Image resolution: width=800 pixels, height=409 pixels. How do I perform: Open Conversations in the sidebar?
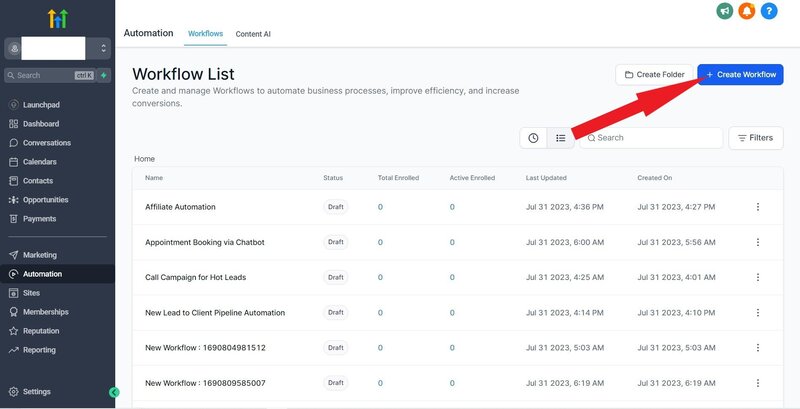(x=46, y=143)
